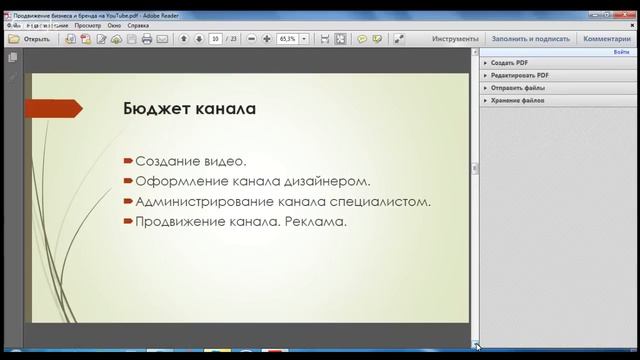Click the slide title Бюджет канала

190,109
